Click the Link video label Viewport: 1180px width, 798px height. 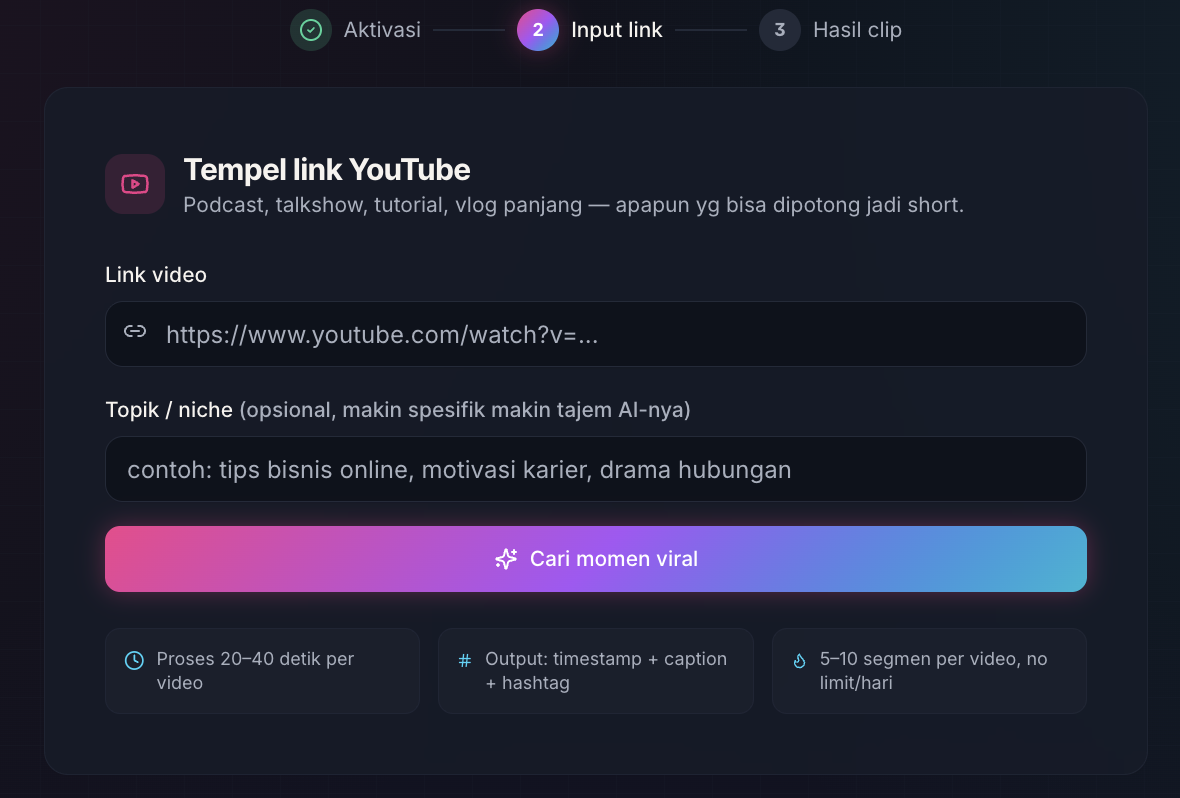[156, 275]
